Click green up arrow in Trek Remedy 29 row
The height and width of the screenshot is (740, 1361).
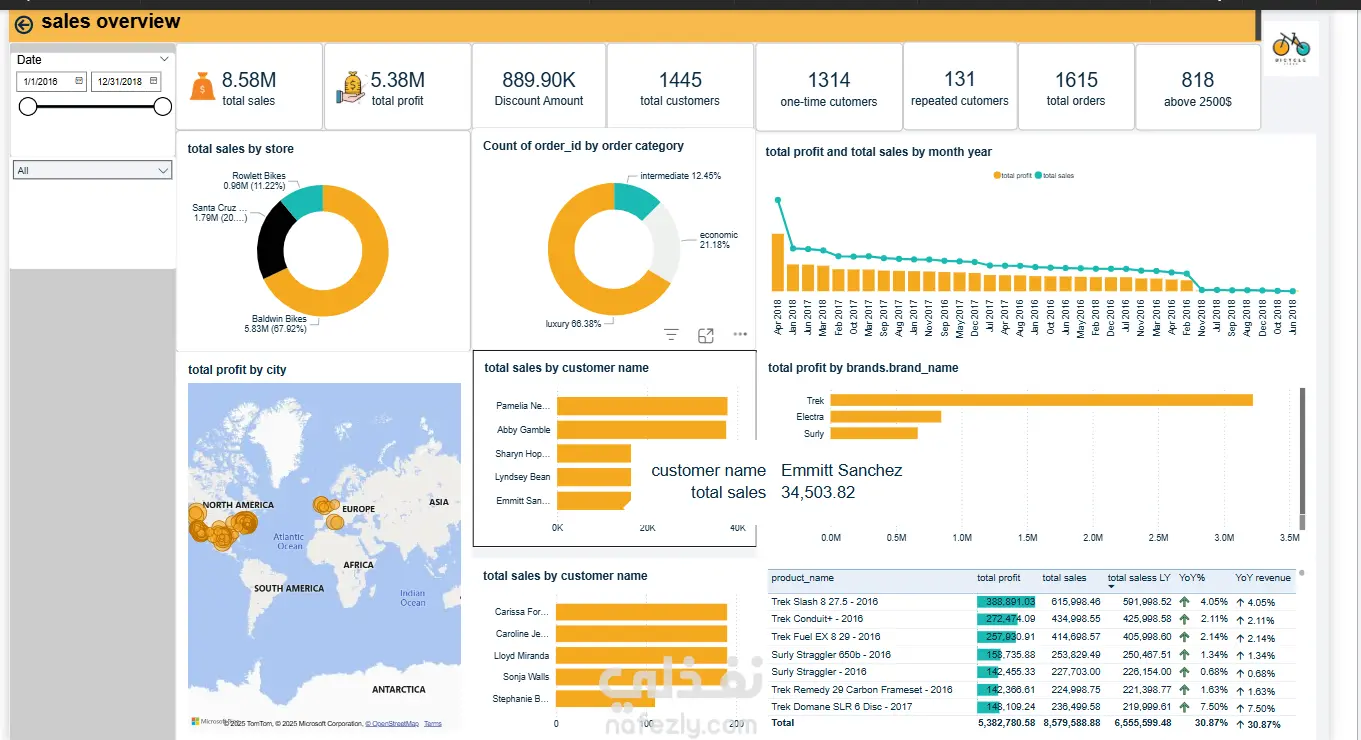(1184, 690)
